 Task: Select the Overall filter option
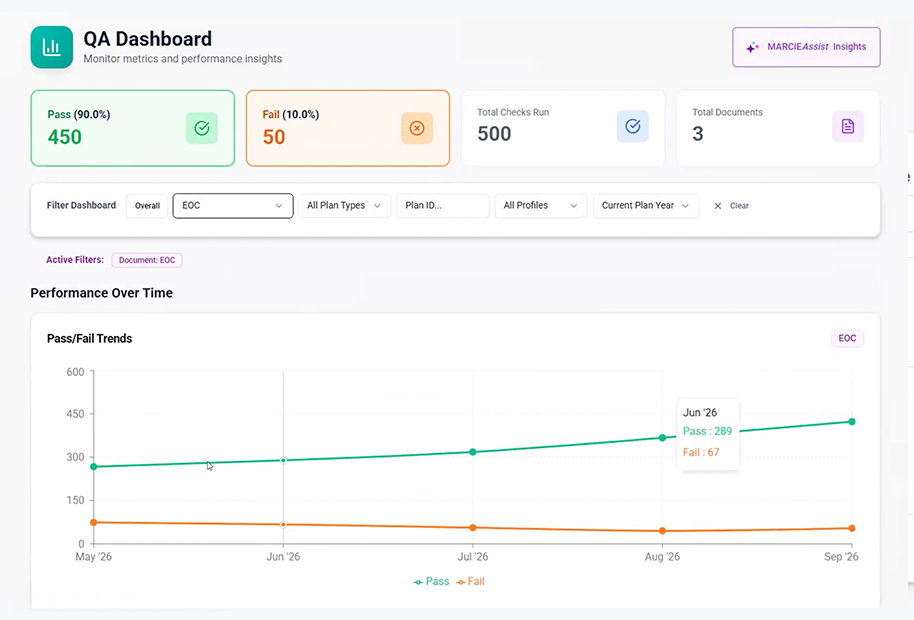point(146,206)
